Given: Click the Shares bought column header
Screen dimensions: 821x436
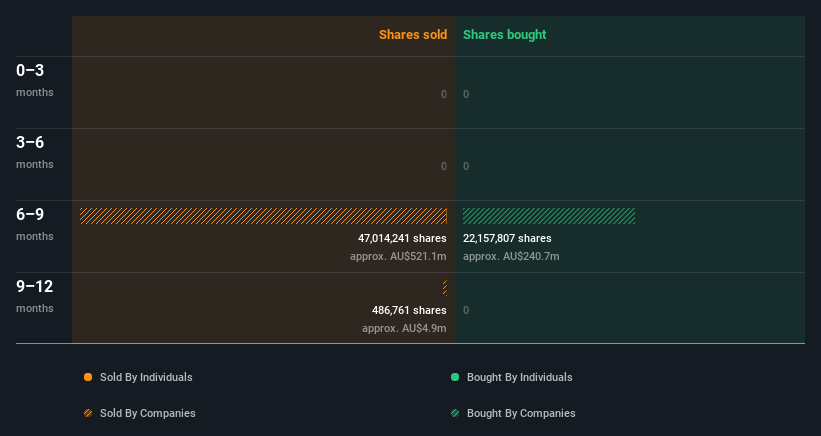Looking at the screenshot, I should (505, 35).
